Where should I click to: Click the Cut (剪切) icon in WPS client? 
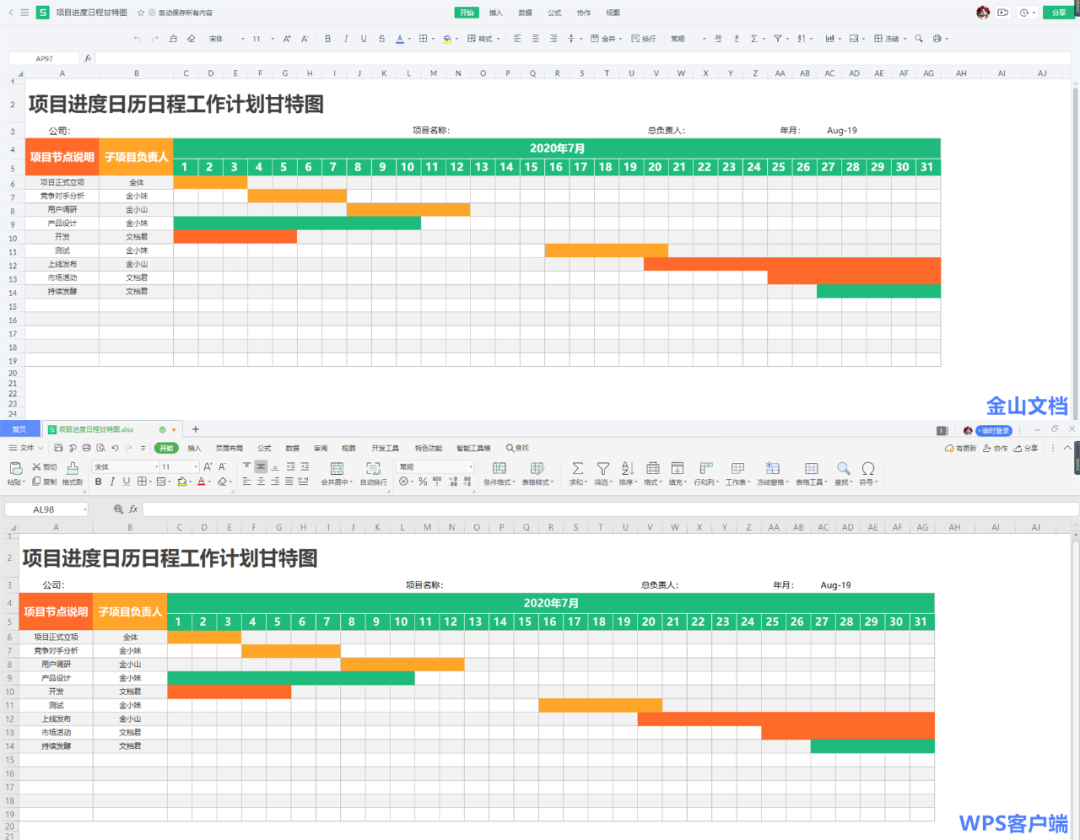[x=37, y=467]
